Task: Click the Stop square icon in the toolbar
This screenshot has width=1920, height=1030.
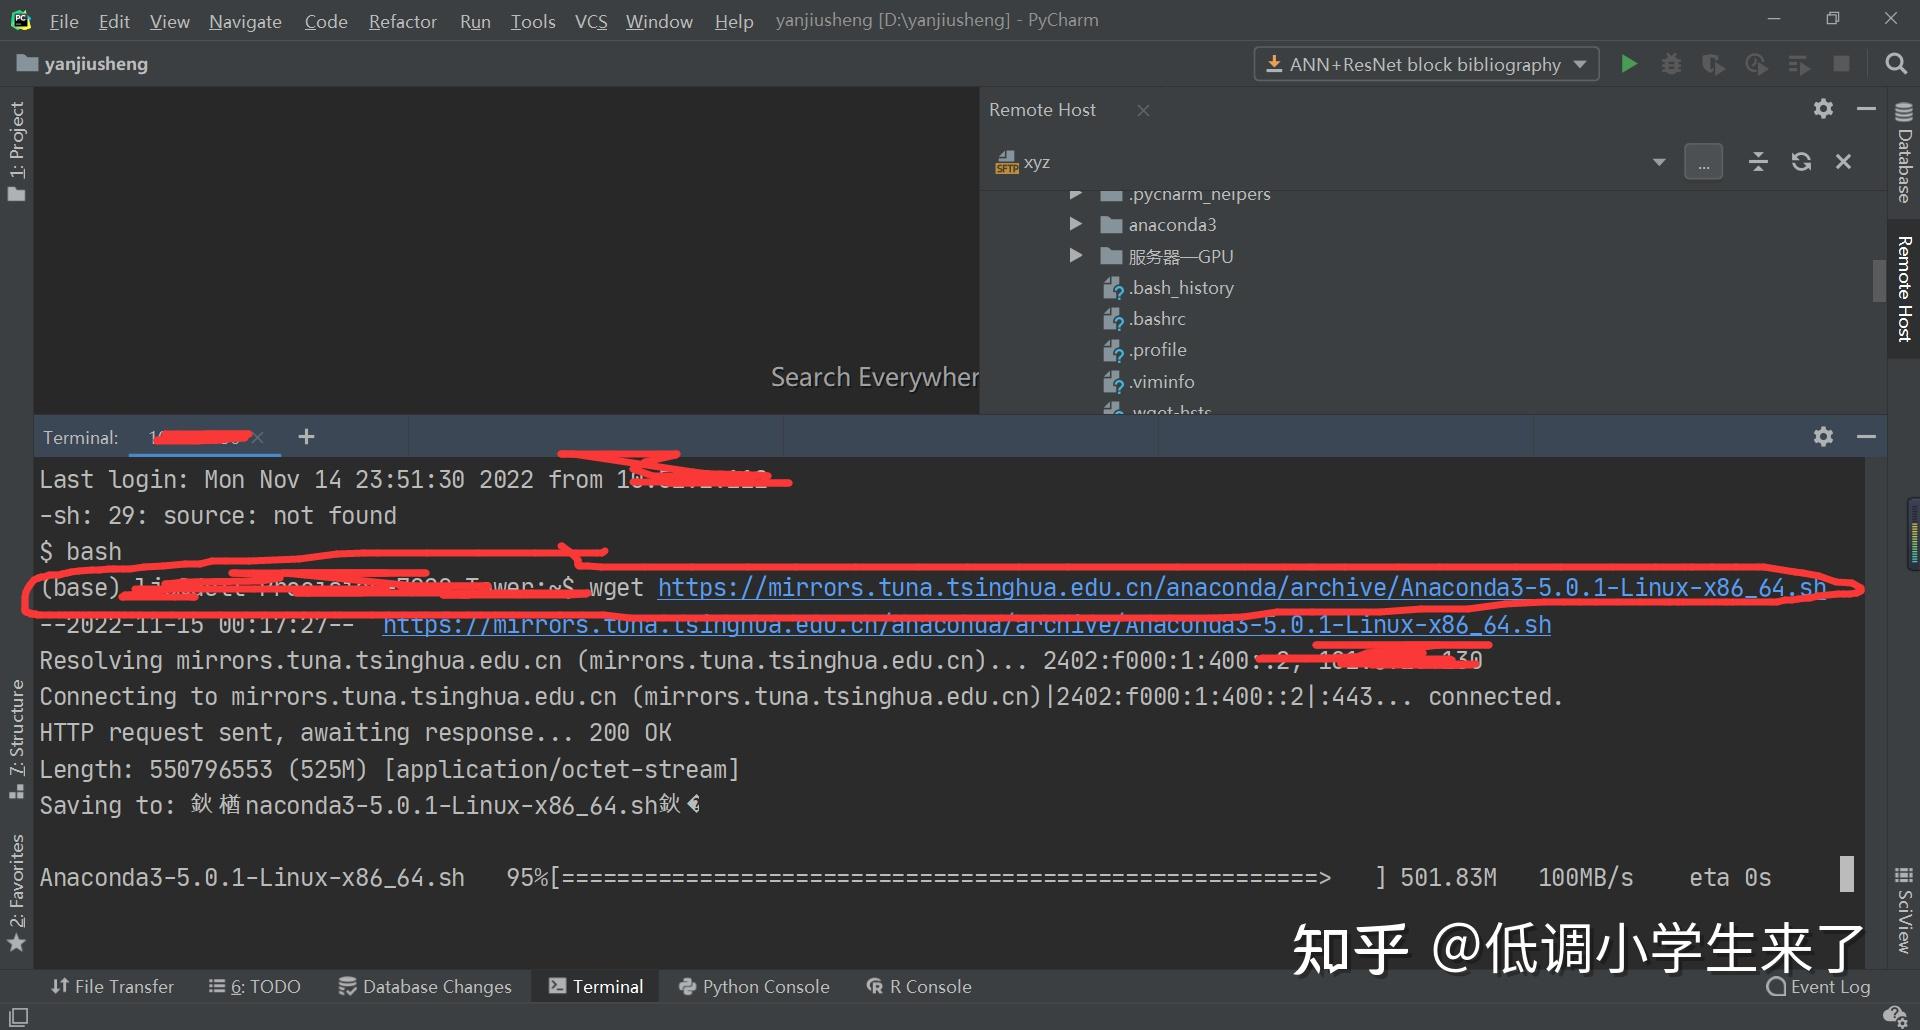Action: [x=1841, y=64]
